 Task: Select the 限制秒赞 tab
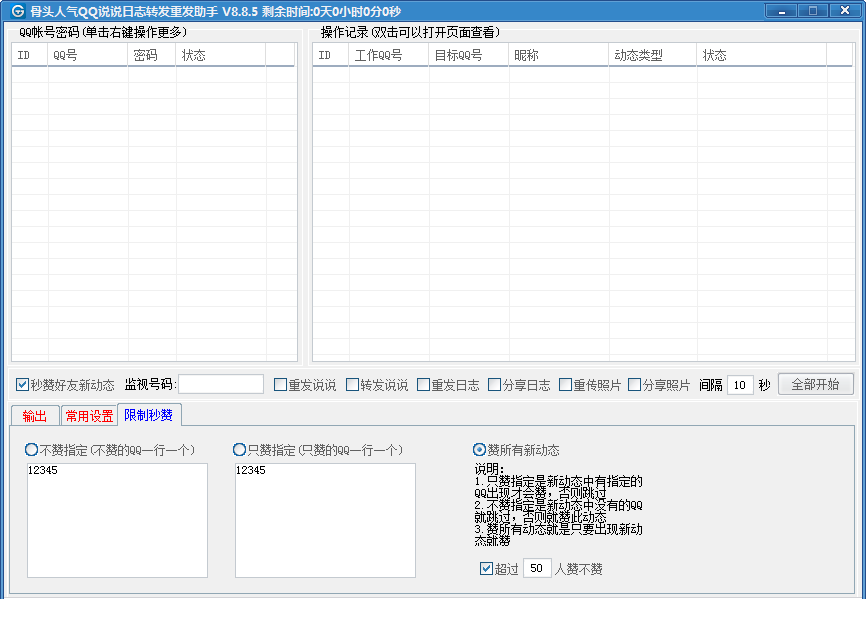tap(149, 415)
